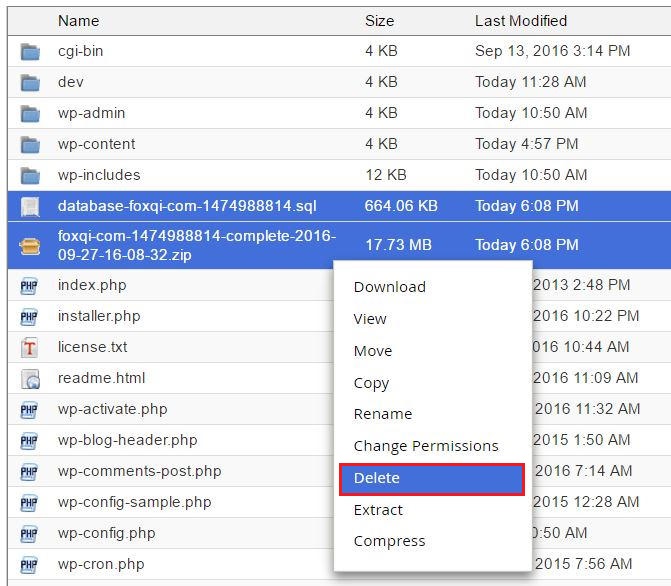This screenshot has width=671, height=586.
Task: Select the wp-config-sample.php file name
Action: click(x=135, y=502)
